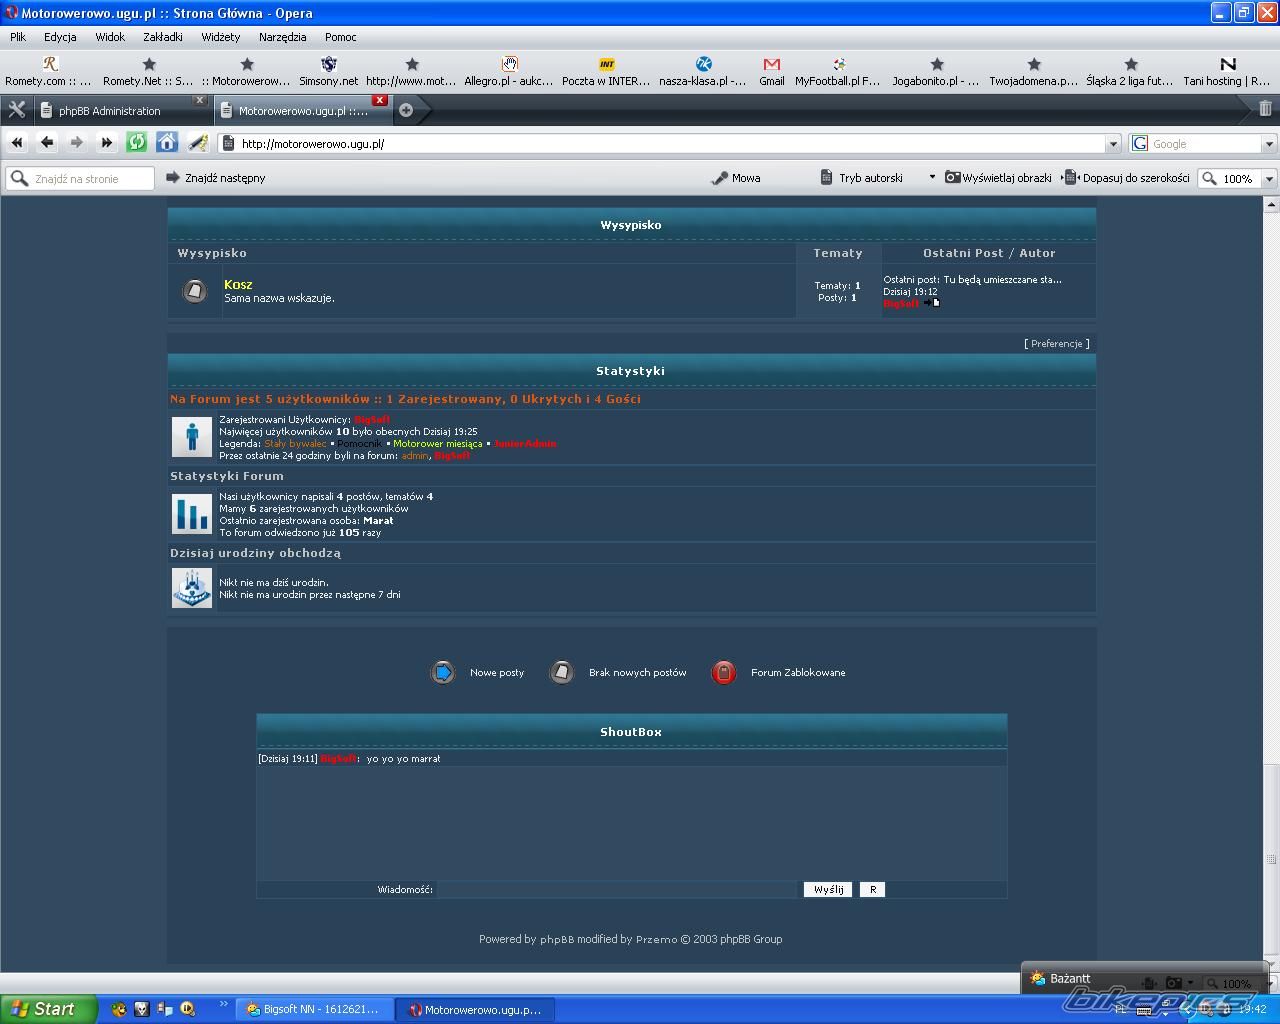Click the Reload page icon

click(137, 143)
